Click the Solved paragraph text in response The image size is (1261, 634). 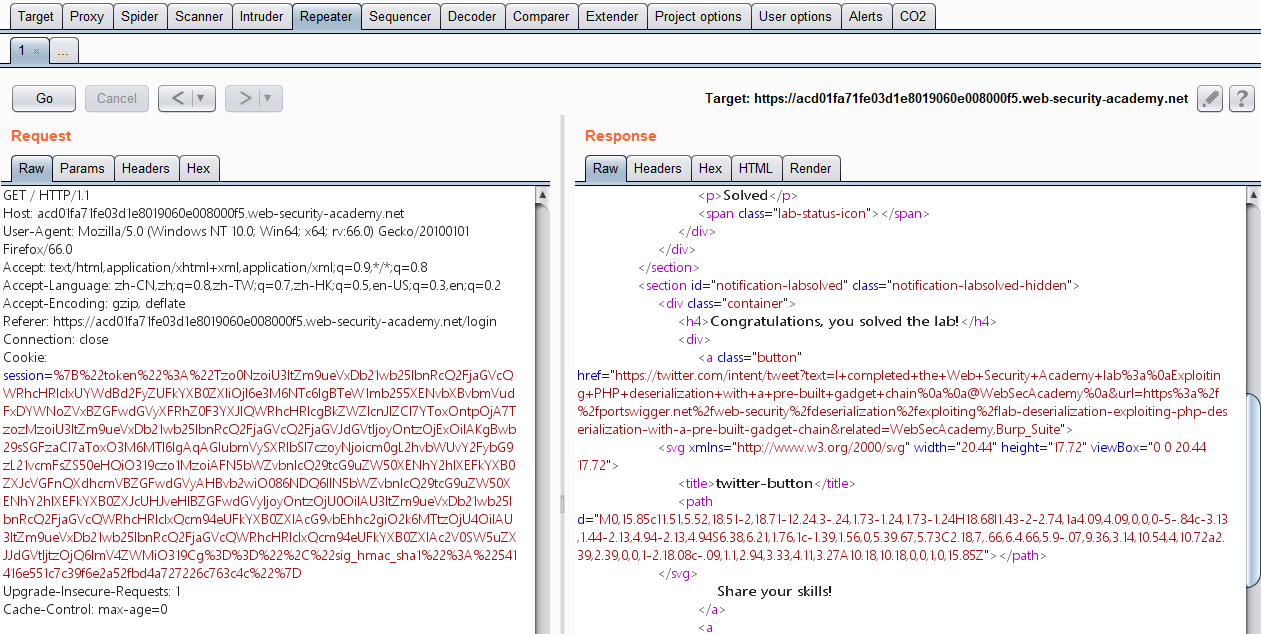click(745, 195)
